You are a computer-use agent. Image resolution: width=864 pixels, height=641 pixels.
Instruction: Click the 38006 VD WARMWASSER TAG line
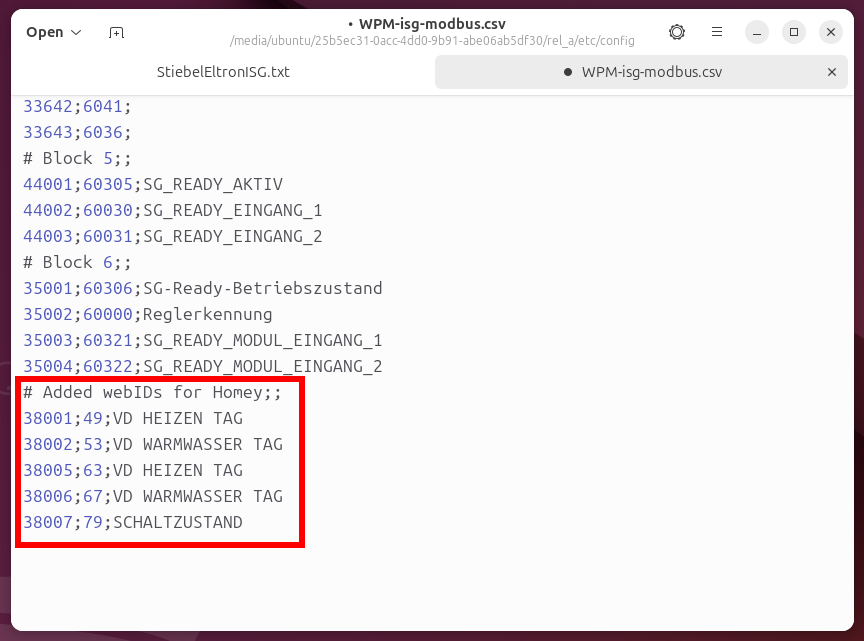click(x=197, y=496)
